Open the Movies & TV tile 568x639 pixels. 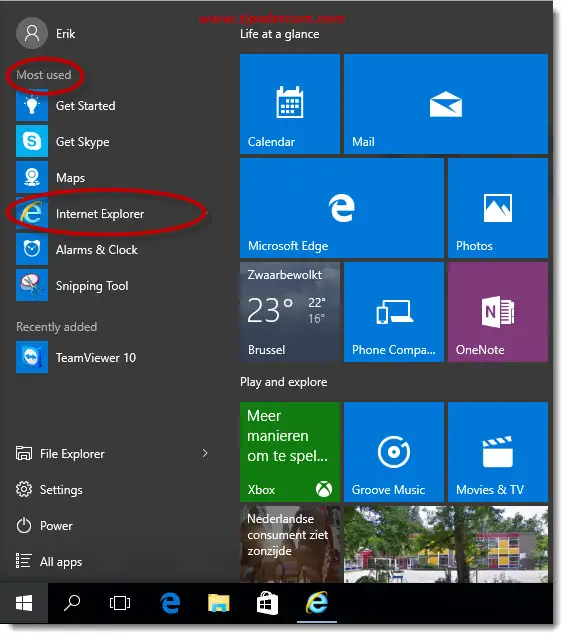[x=498, y=452]
